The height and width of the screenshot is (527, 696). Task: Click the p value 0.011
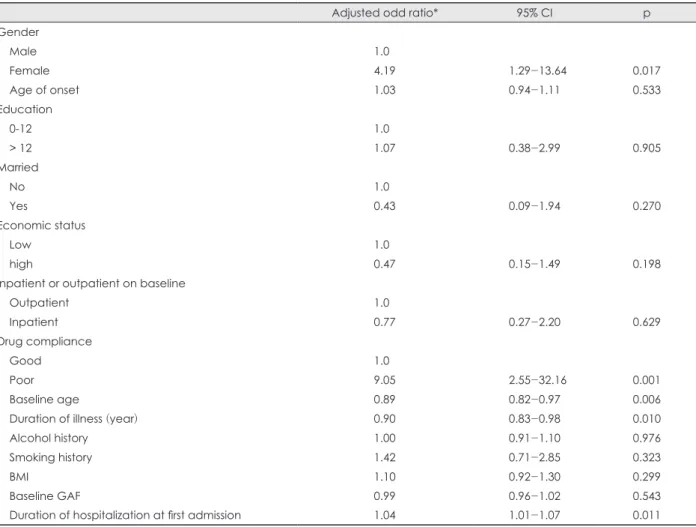646,515
